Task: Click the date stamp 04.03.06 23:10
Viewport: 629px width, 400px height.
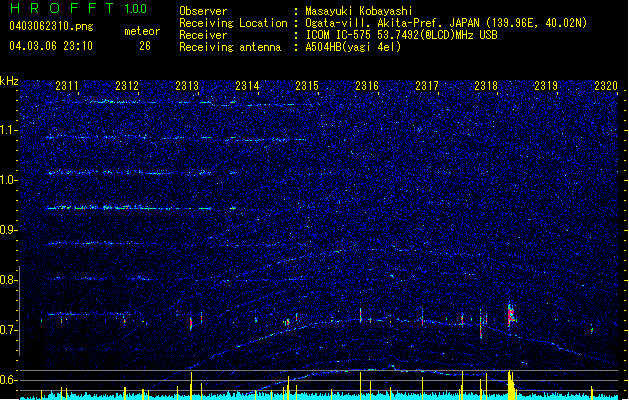Action: [51, 46]
